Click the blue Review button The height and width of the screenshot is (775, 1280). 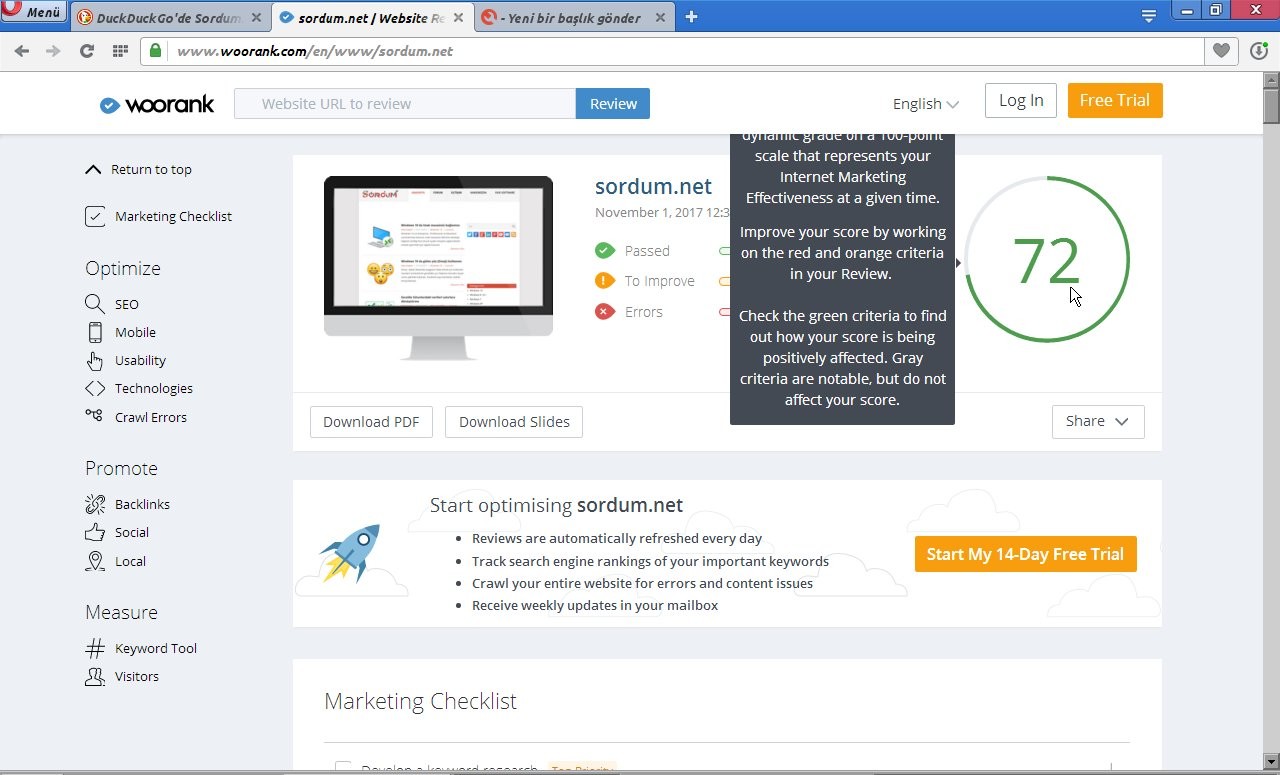point(613,104)
